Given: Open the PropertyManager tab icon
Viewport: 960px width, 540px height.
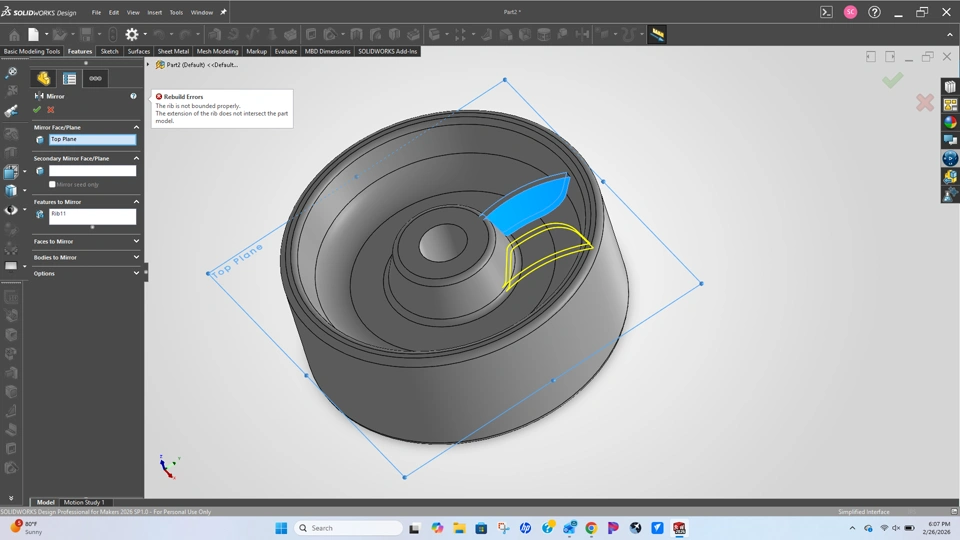Looking at the screenshot, I should coord(69,78).
